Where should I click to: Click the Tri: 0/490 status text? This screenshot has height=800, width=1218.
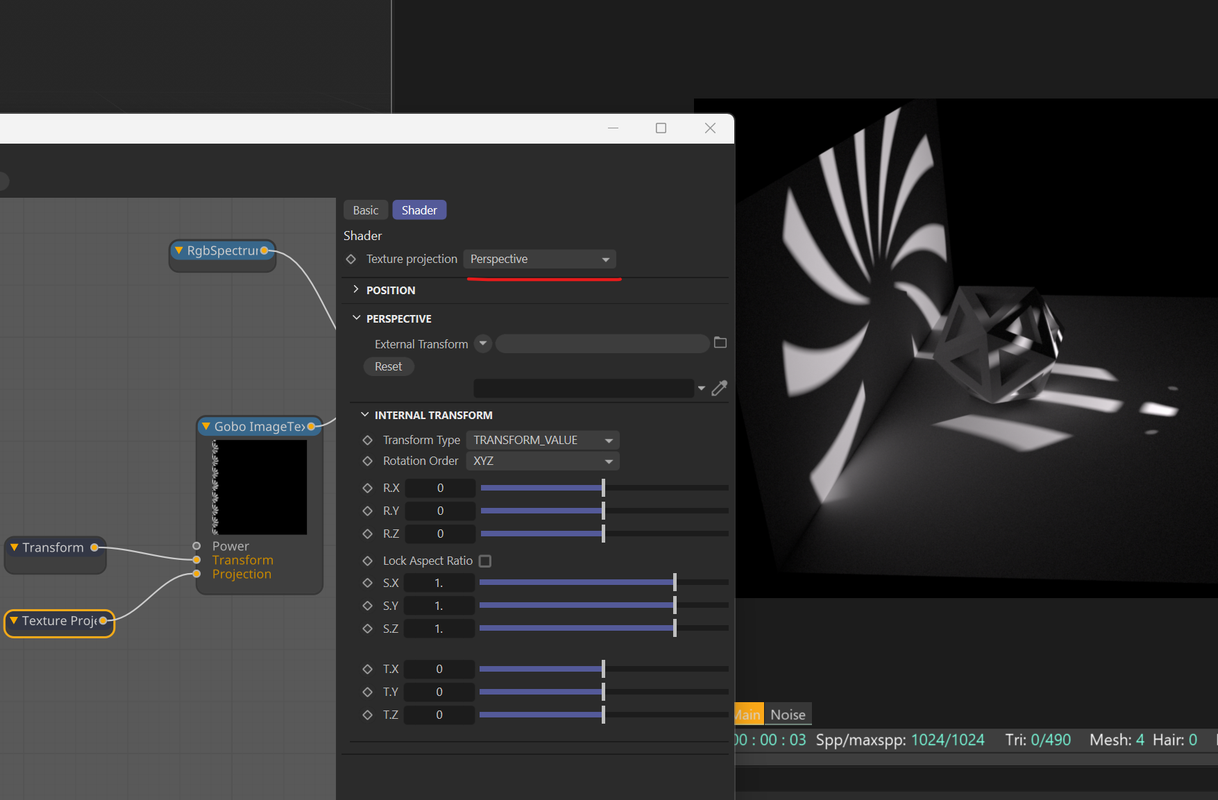1037,740
